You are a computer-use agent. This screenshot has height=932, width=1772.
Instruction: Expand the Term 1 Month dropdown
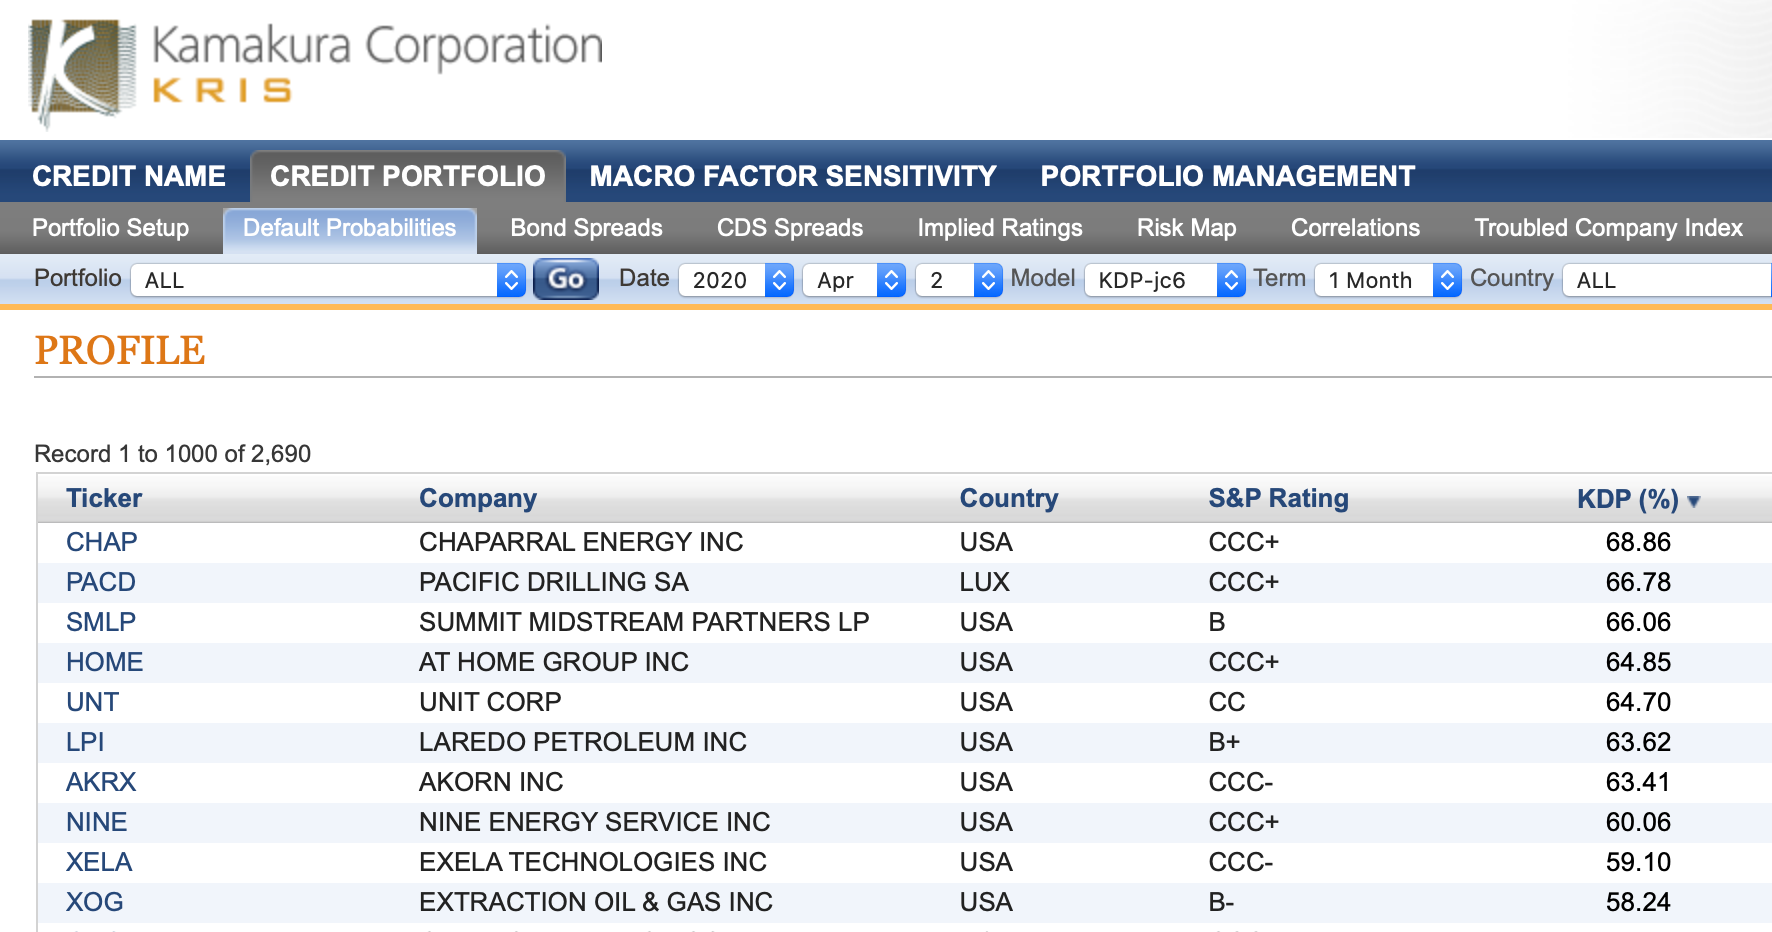click(1388, 280)
